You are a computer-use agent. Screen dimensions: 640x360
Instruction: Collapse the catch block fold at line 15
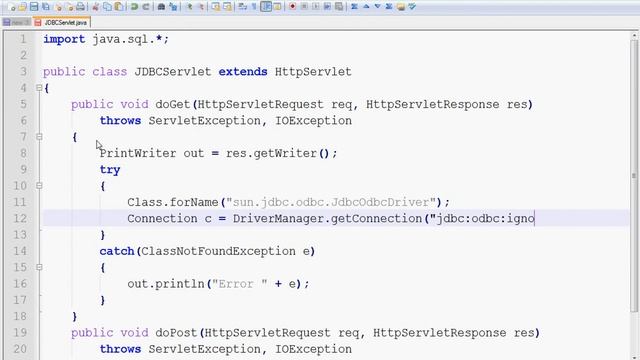39,267
